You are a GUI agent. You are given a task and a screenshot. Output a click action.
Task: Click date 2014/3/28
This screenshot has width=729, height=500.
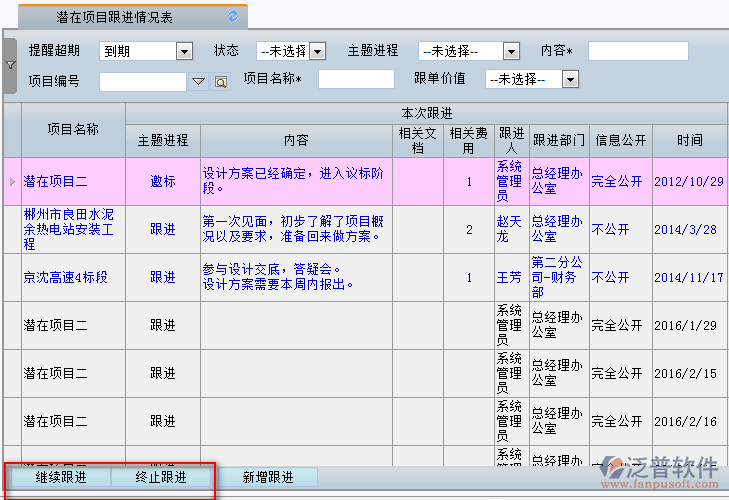pos(685,229)
